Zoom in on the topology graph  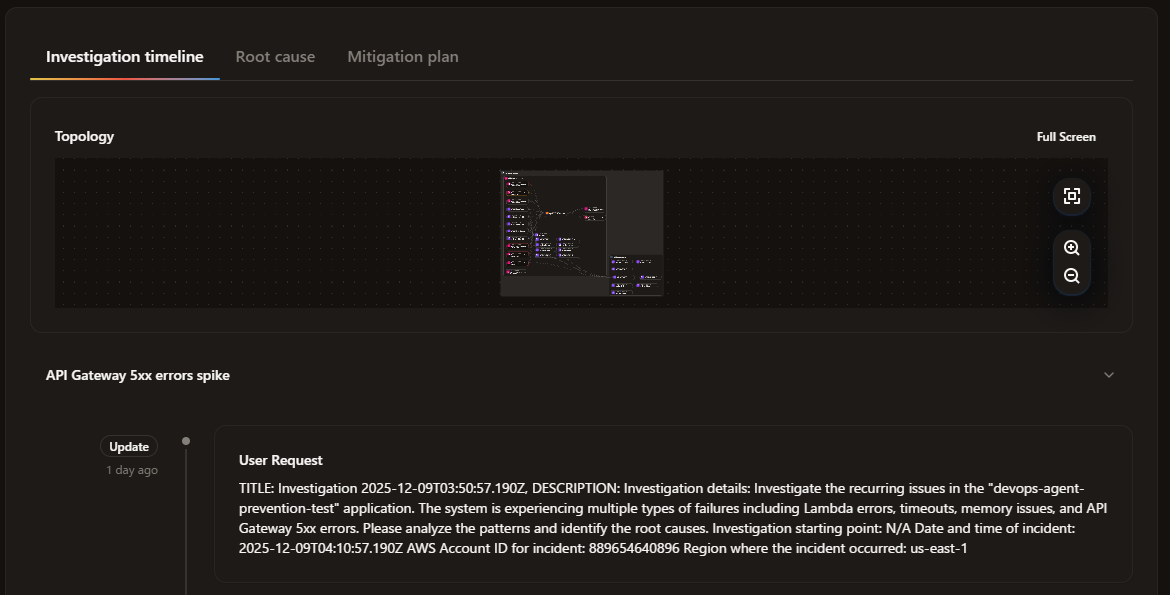click(1071, 247)
